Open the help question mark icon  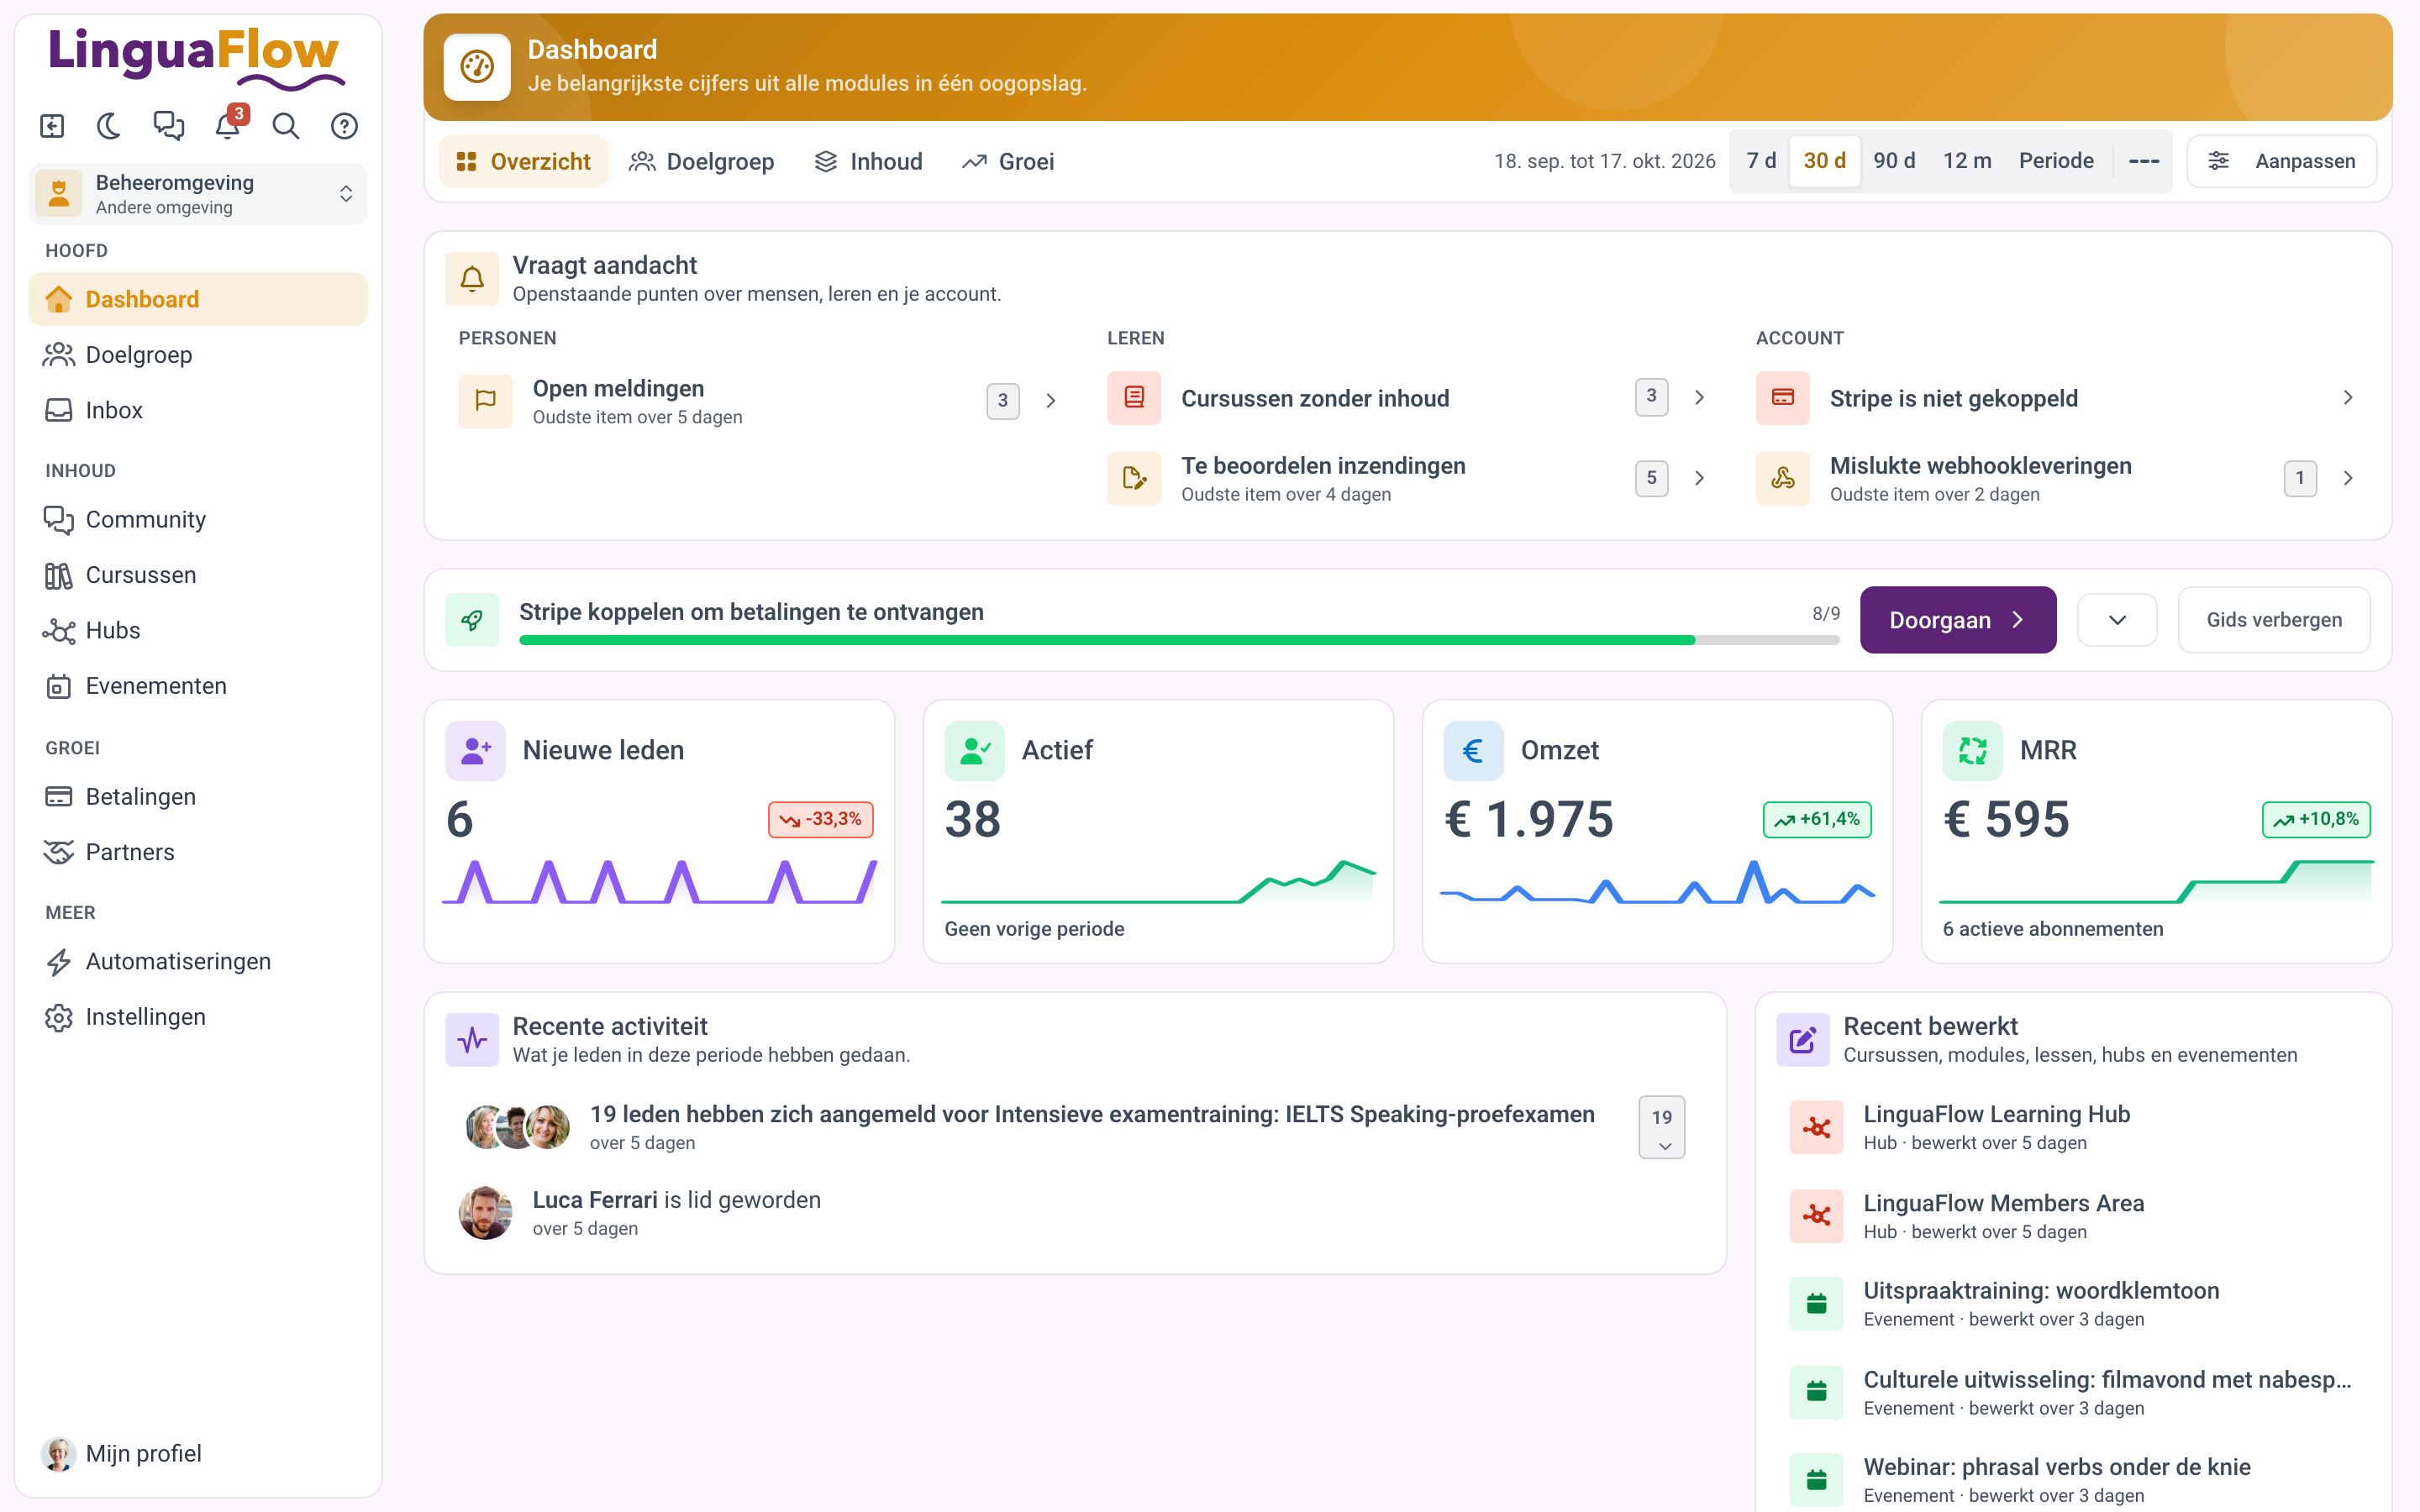344,126
